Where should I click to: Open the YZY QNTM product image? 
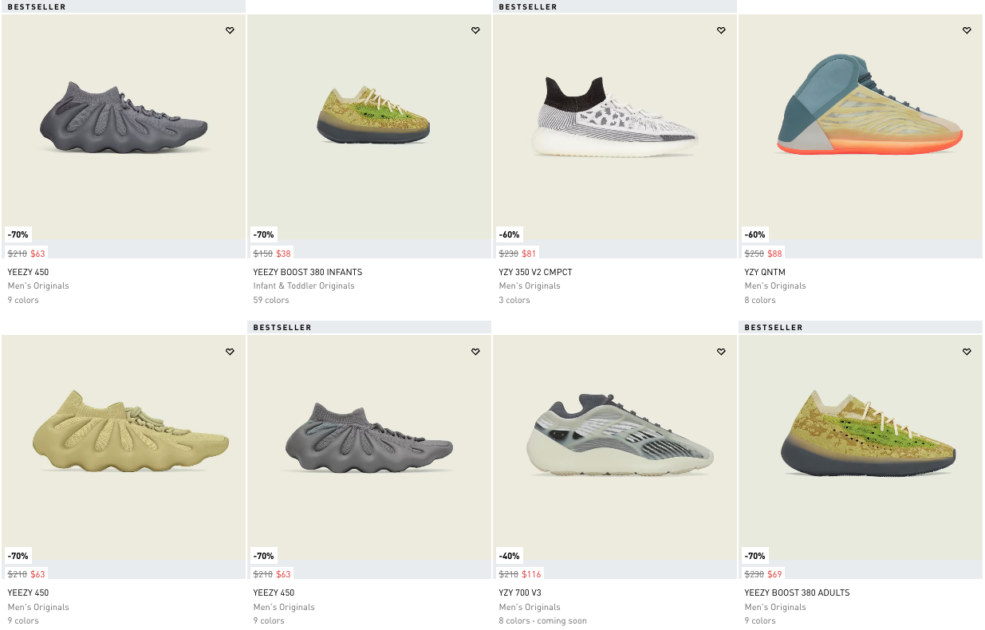point(869,105)
